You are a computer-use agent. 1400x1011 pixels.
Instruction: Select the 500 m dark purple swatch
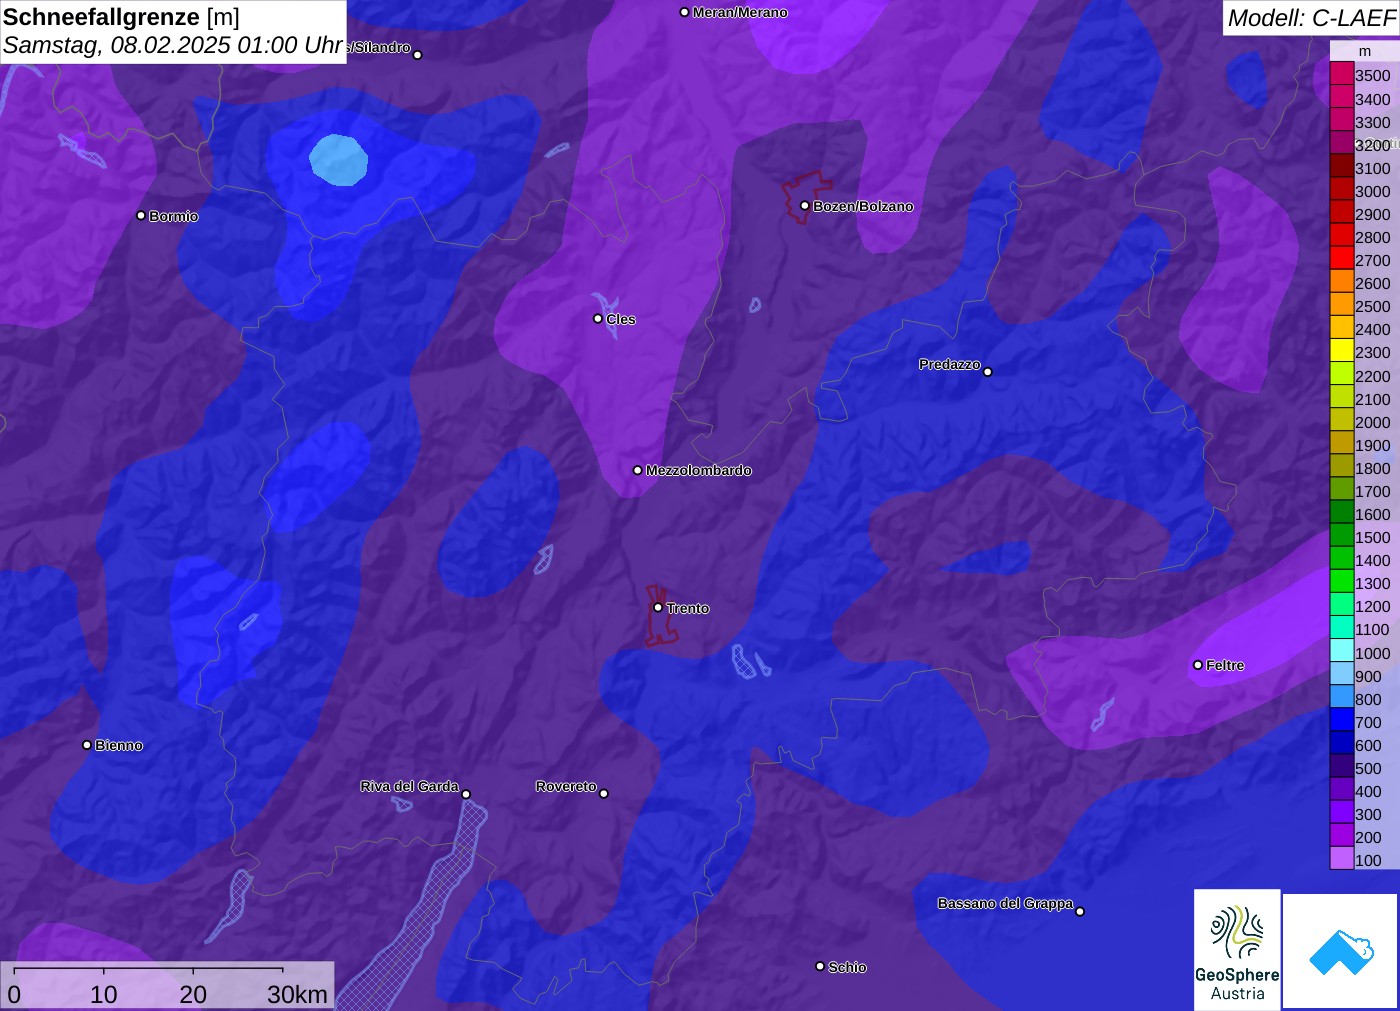point(1342,768)
